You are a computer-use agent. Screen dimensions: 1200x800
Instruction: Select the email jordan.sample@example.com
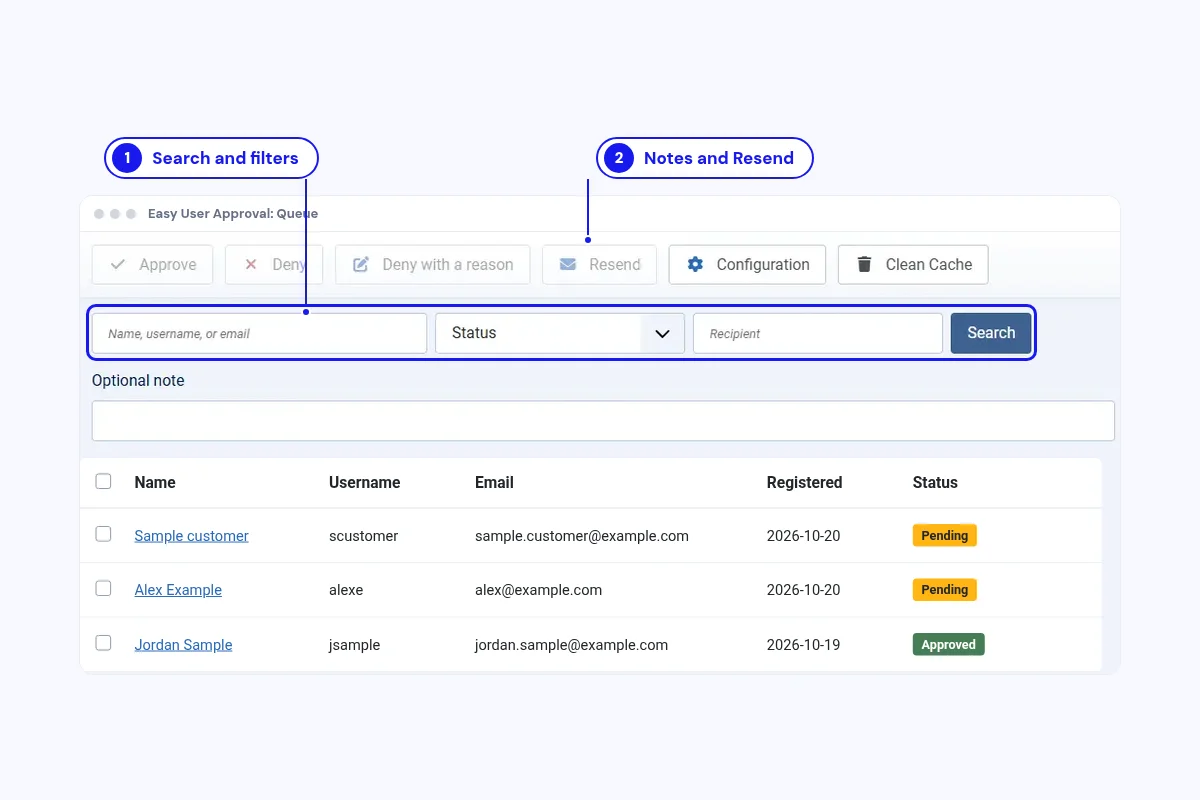[x=571, y=645]
